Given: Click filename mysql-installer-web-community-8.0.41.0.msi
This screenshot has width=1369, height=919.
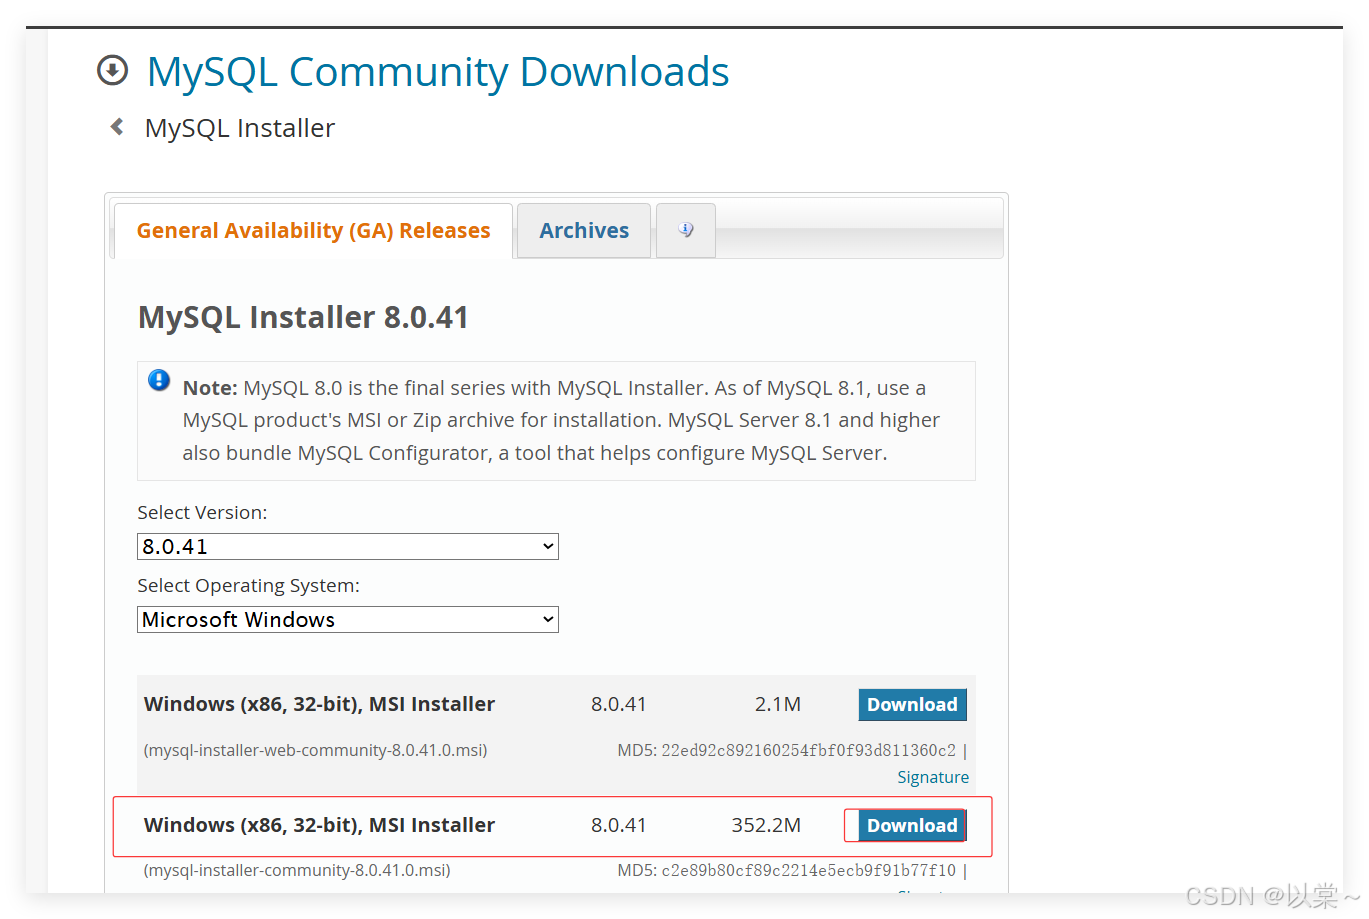Looking at the screenshot, I should 316,750.
